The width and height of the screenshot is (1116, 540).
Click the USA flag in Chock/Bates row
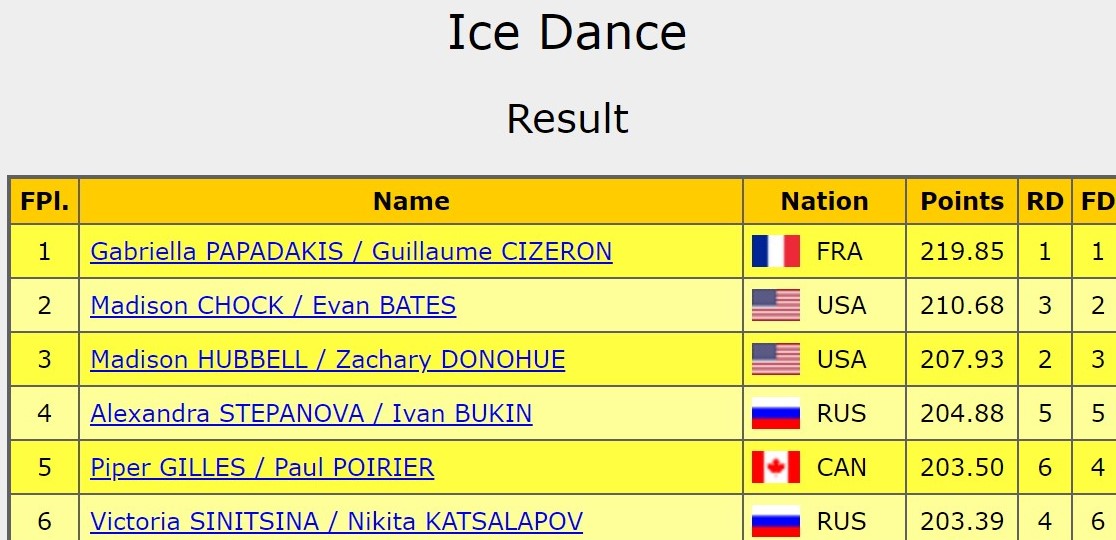click(776, 305)
